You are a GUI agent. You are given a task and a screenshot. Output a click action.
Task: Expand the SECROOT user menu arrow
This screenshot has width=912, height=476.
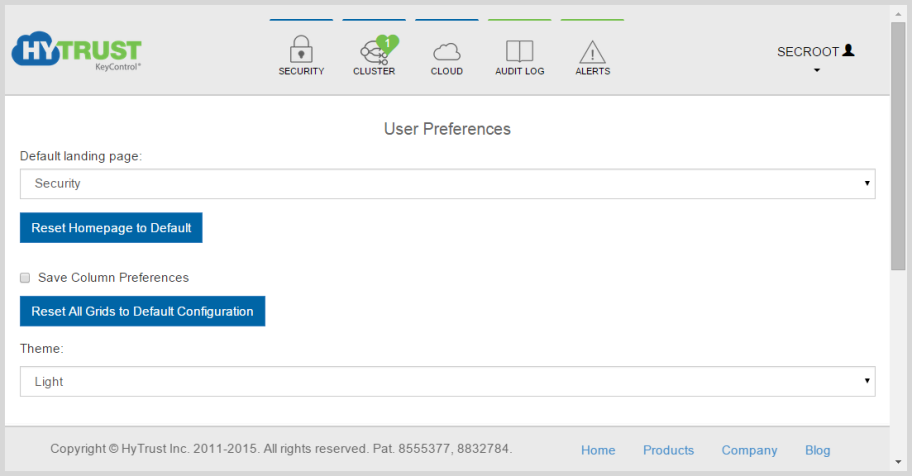pyautogui.click(x=817, y=70)
